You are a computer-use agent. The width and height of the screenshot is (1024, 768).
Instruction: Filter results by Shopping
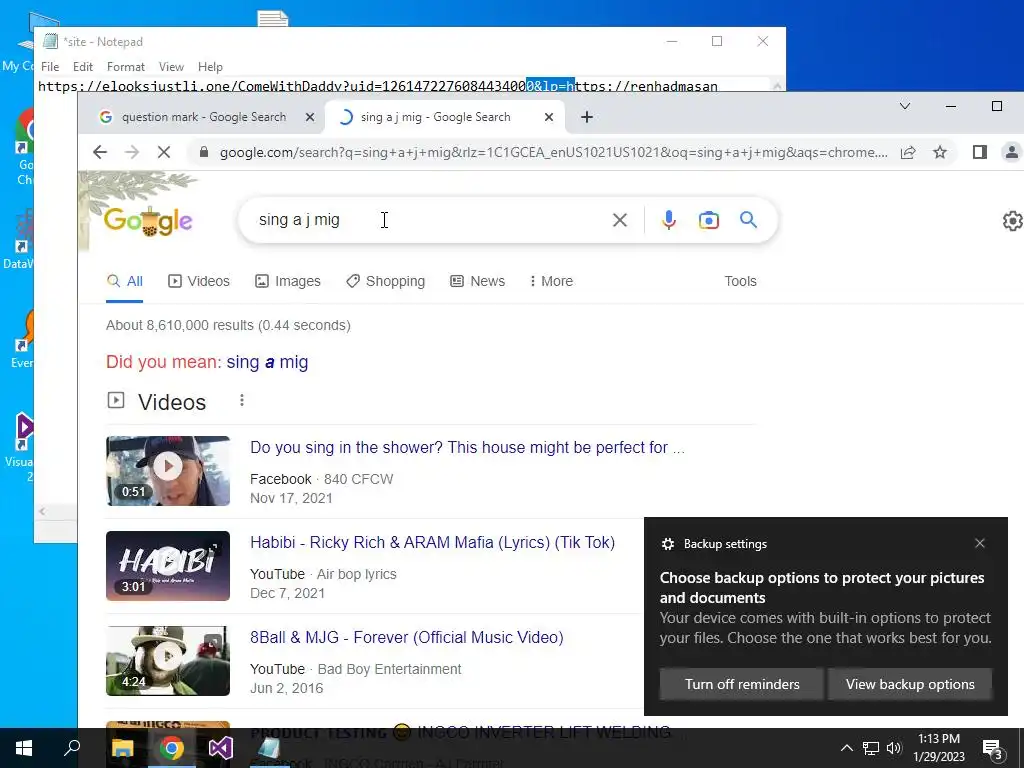click(x=386, y=281)
